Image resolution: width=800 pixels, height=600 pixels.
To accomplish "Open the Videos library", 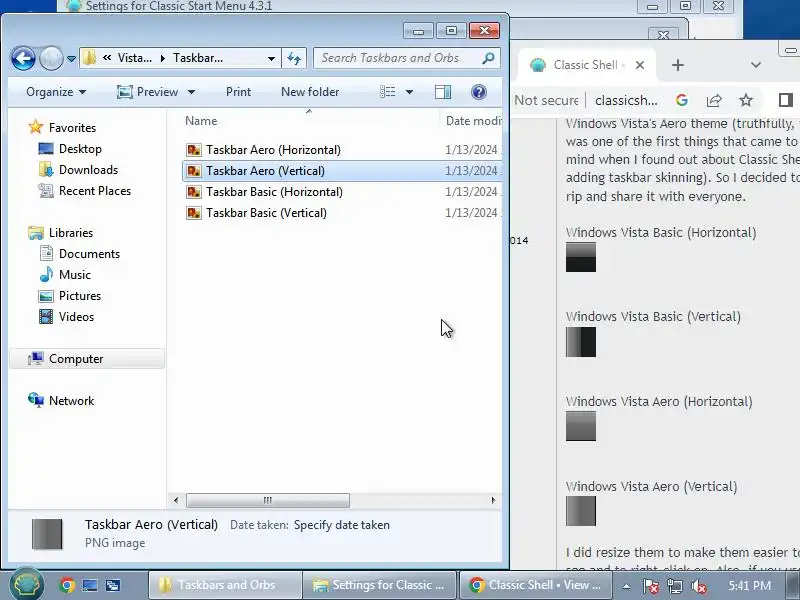I will click(x=77, y=317).
